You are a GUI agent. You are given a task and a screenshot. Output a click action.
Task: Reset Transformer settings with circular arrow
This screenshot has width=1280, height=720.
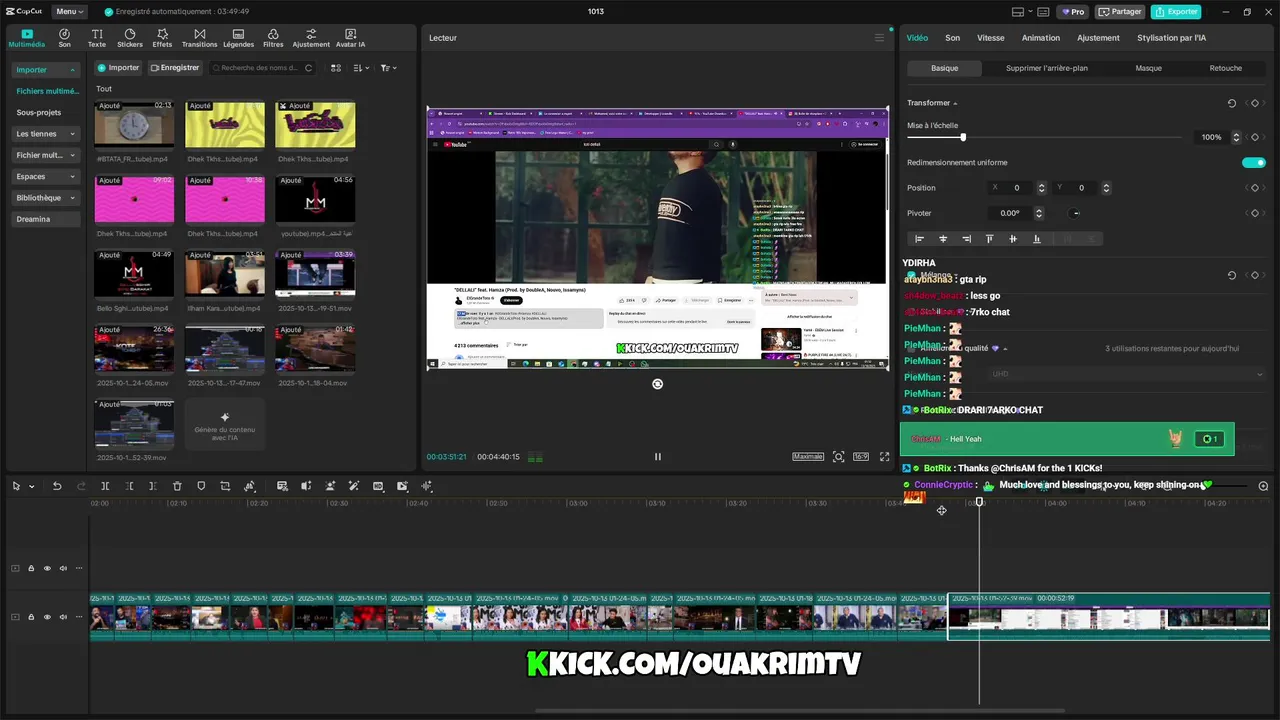pyautogui.click(x=1232, y=103)
